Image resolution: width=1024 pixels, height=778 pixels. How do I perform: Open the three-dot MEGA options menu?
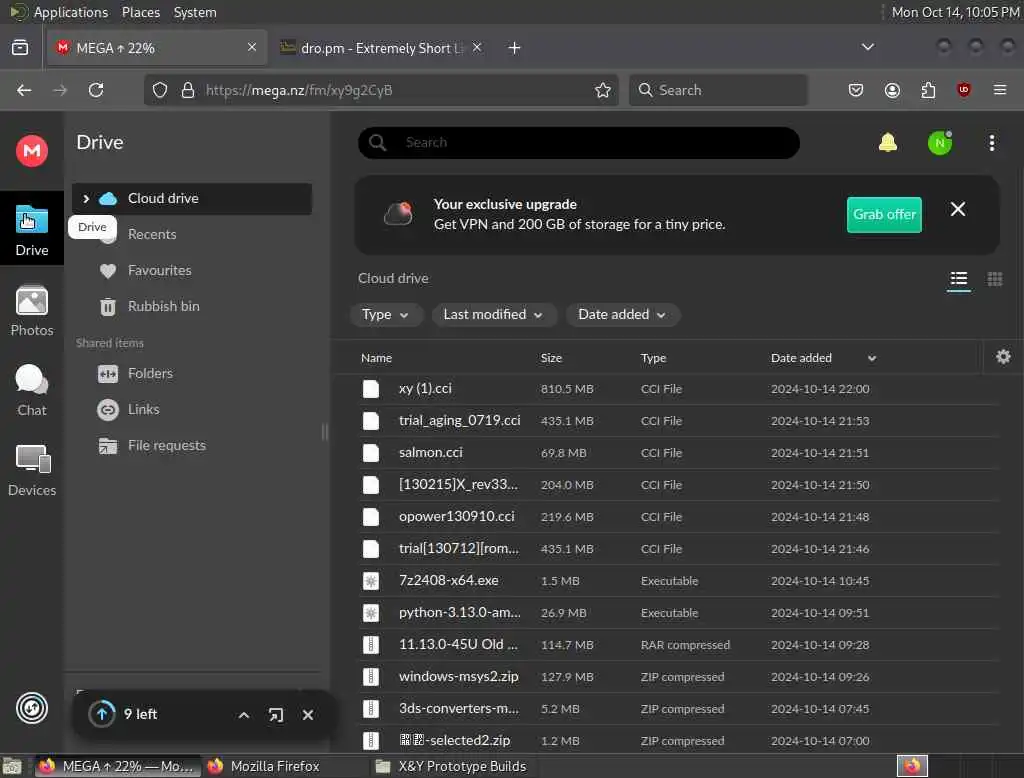coord(991,143)
